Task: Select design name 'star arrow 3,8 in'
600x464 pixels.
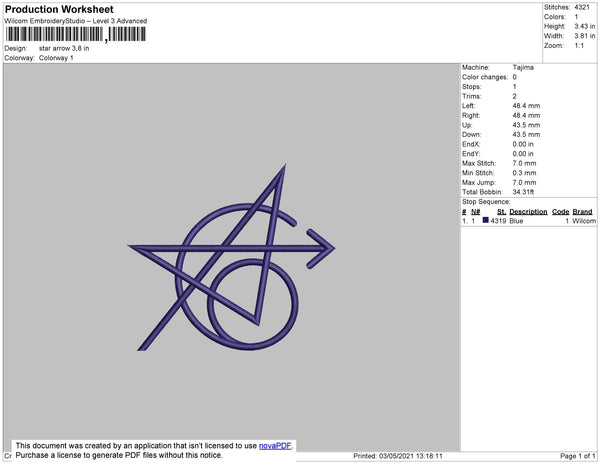Action: (x=64, y=49)
